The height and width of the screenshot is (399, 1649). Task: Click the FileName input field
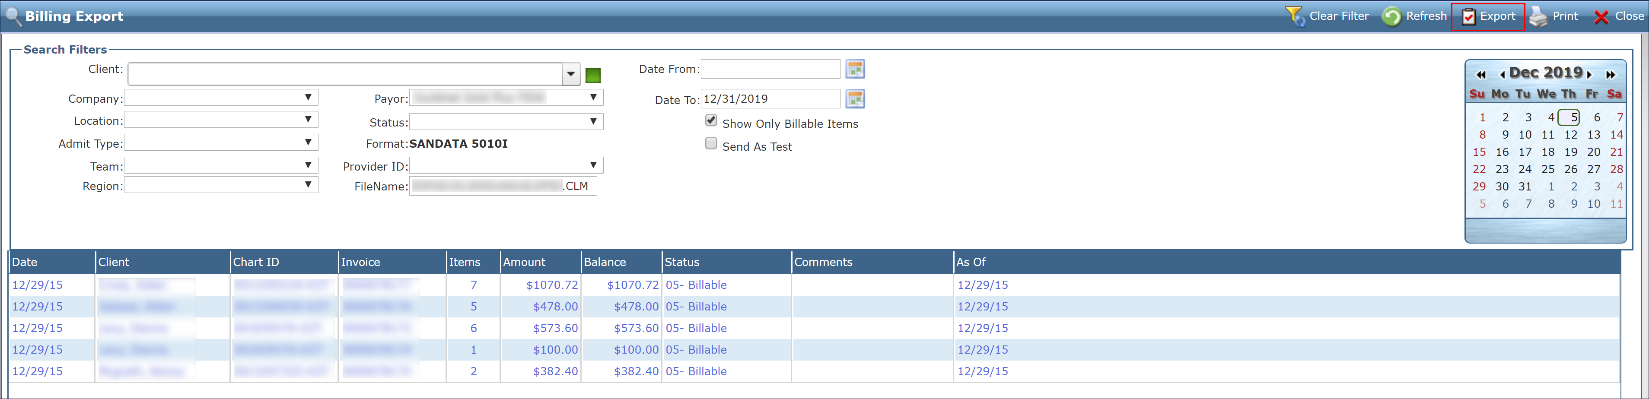(x=503, y=186)
